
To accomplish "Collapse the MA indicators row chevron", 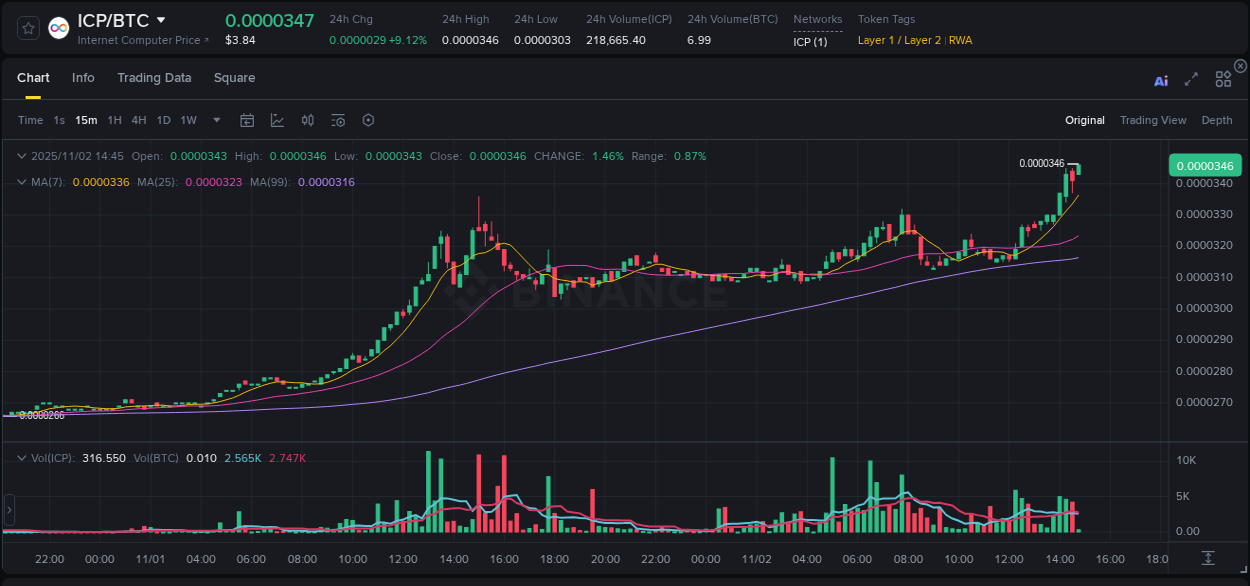I will 22,182.
